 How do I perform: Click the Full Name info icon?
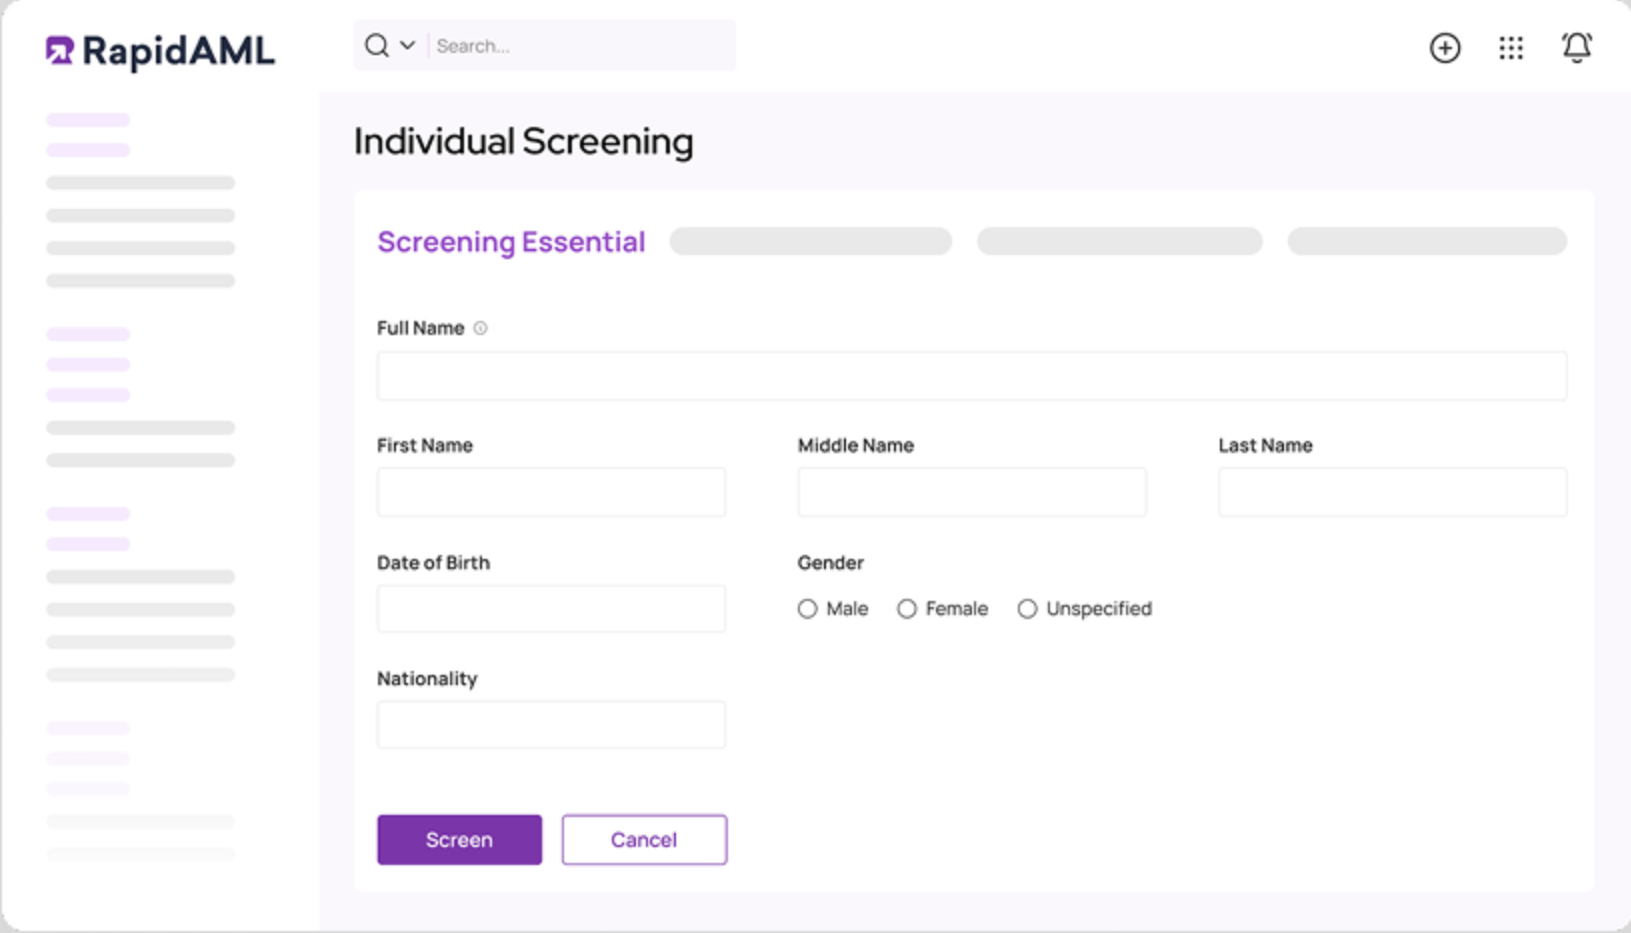(481, 328)
